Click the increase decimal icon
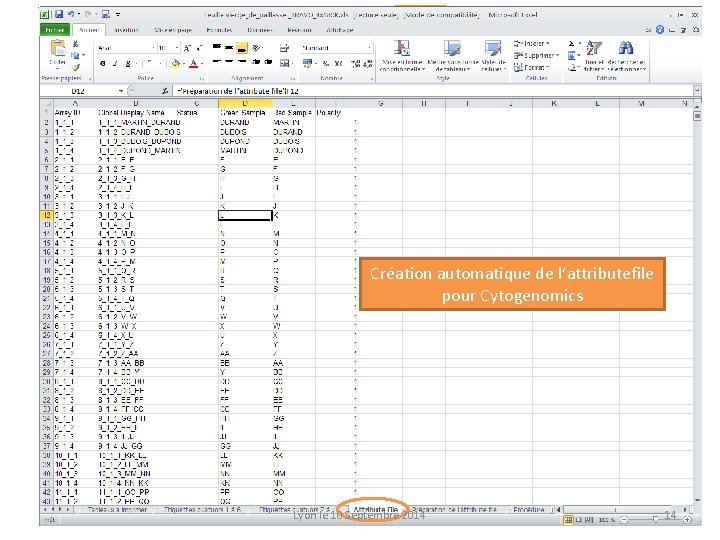 355,63
